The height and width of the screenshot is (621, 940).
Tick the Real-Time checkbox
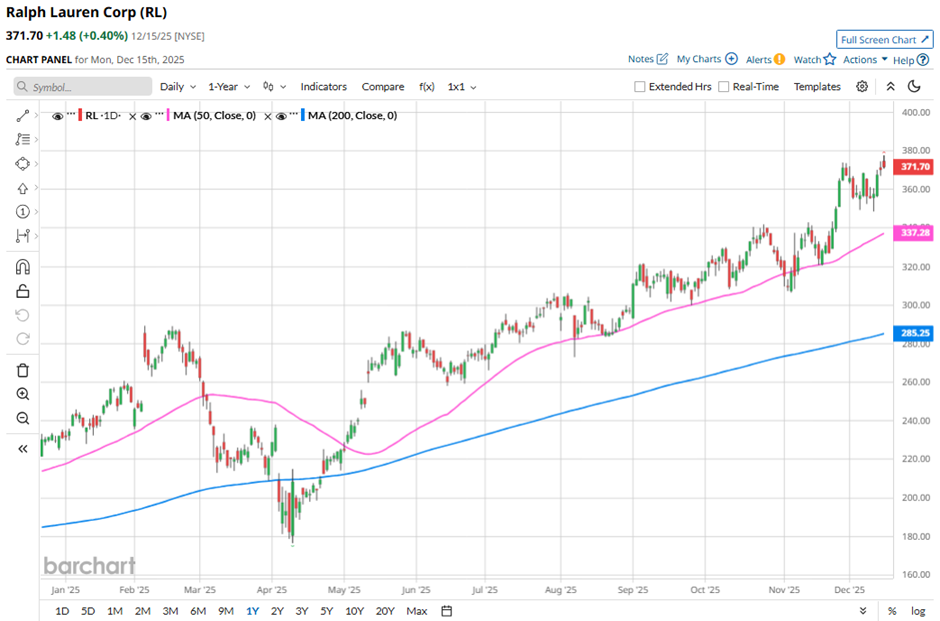pos(724,87)
